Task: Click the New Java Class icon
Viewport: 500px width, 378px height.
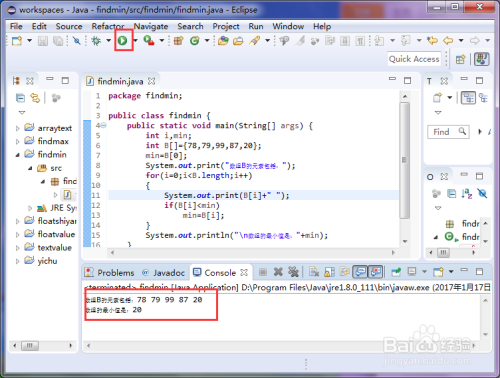Action: click(x=195, y=41)
